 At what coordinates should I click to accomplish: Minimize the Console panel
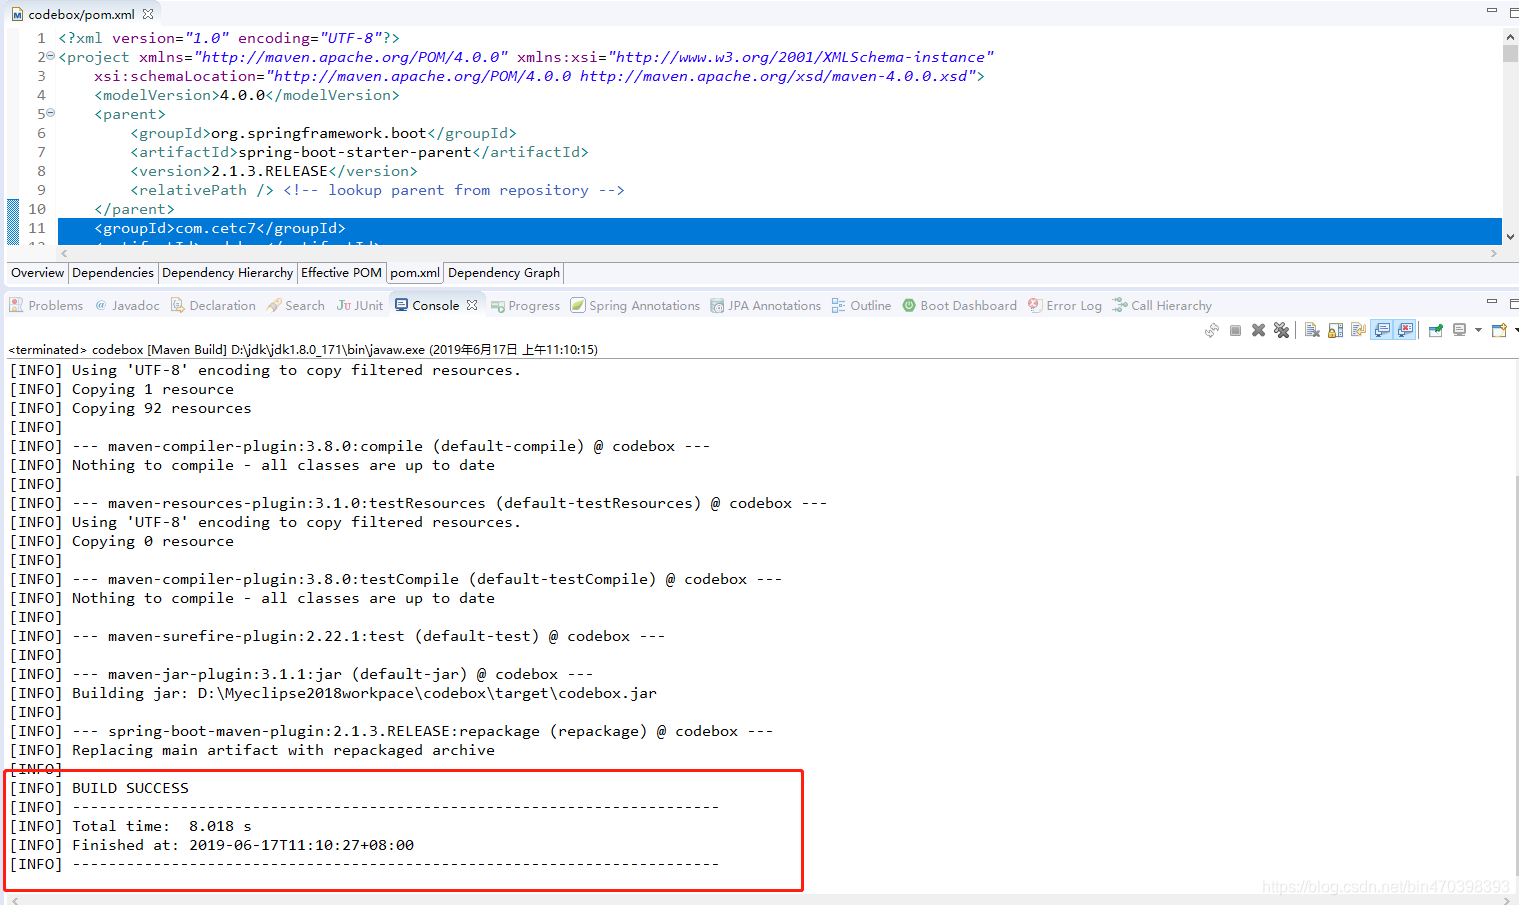click(x=1491, y=301)
